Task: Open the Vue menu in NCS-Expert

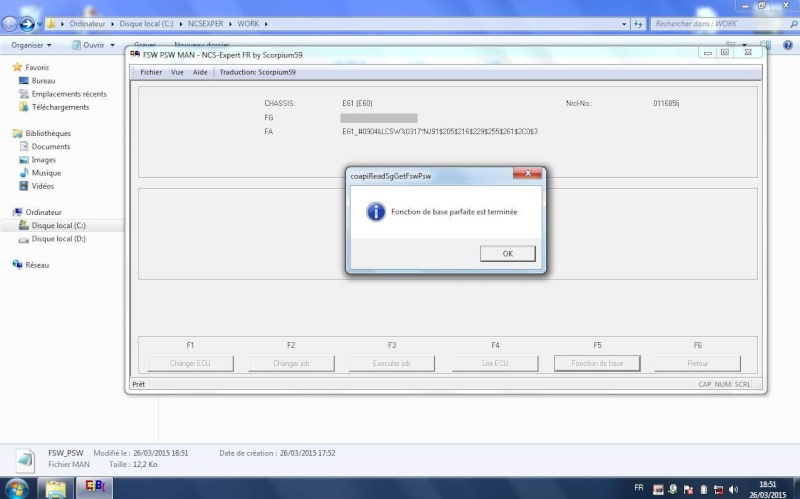Action: tap(177, 72)
